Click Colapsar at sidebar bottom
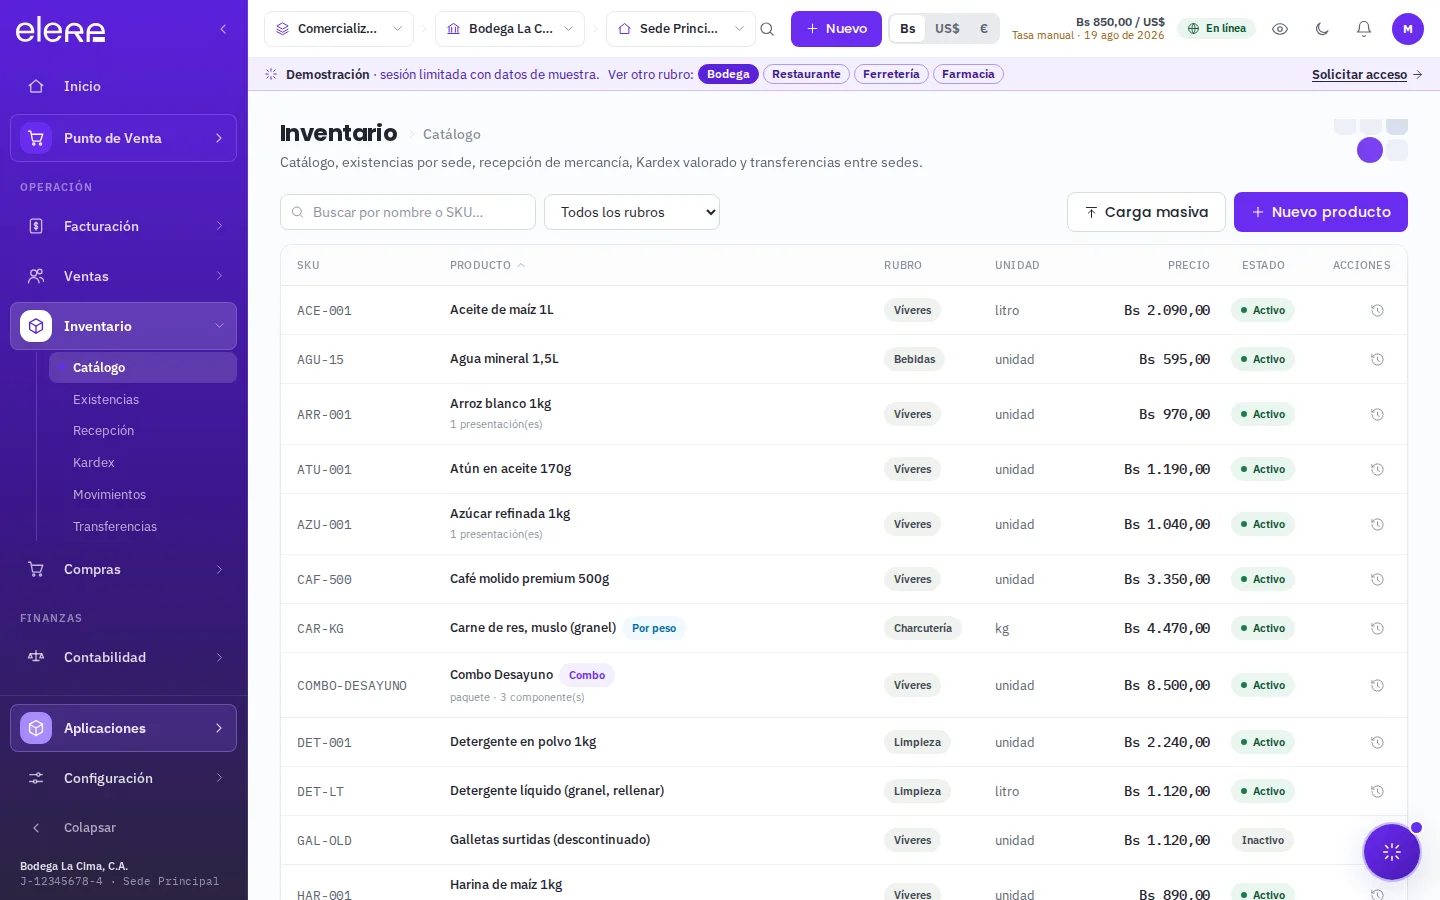The width and height of the screenshot is (1440, 900). [124, 827]
